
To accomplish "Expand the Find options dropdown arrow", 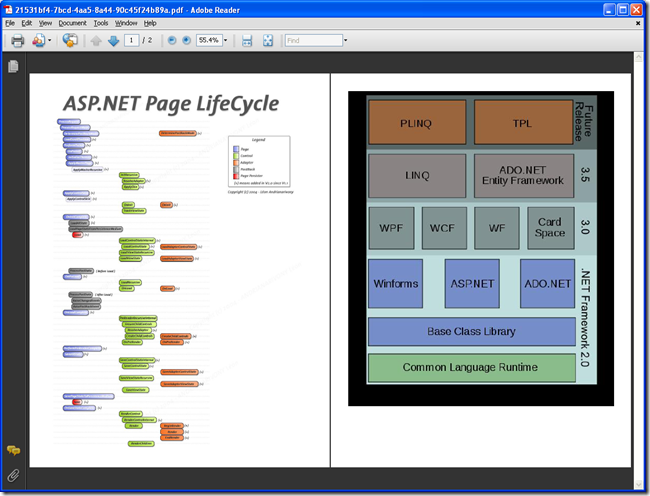I will pos(345,40).
